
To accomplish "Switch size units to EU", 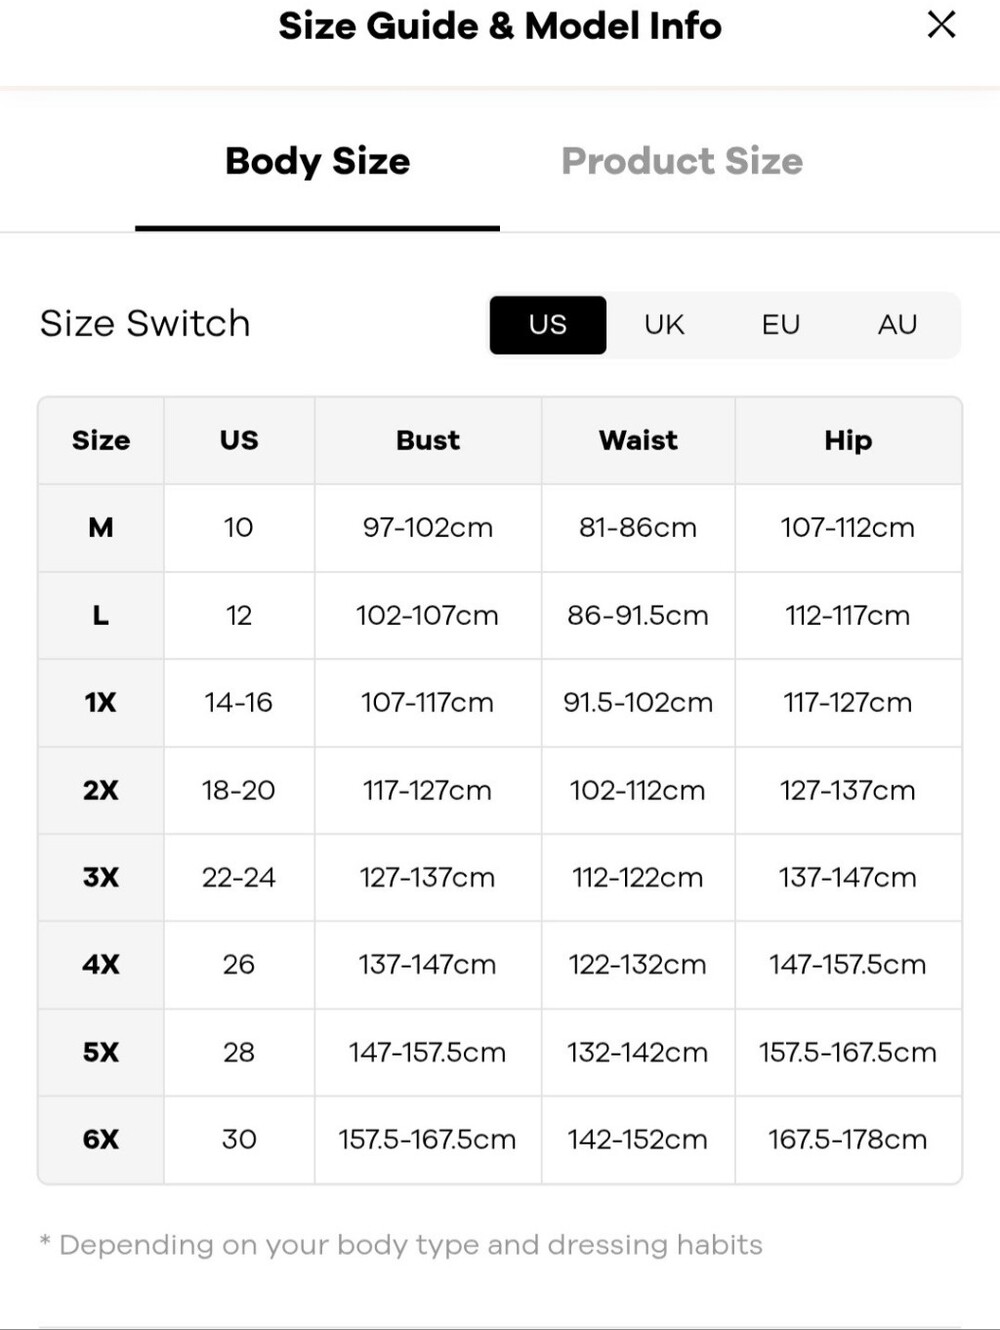I will point(780,325).
